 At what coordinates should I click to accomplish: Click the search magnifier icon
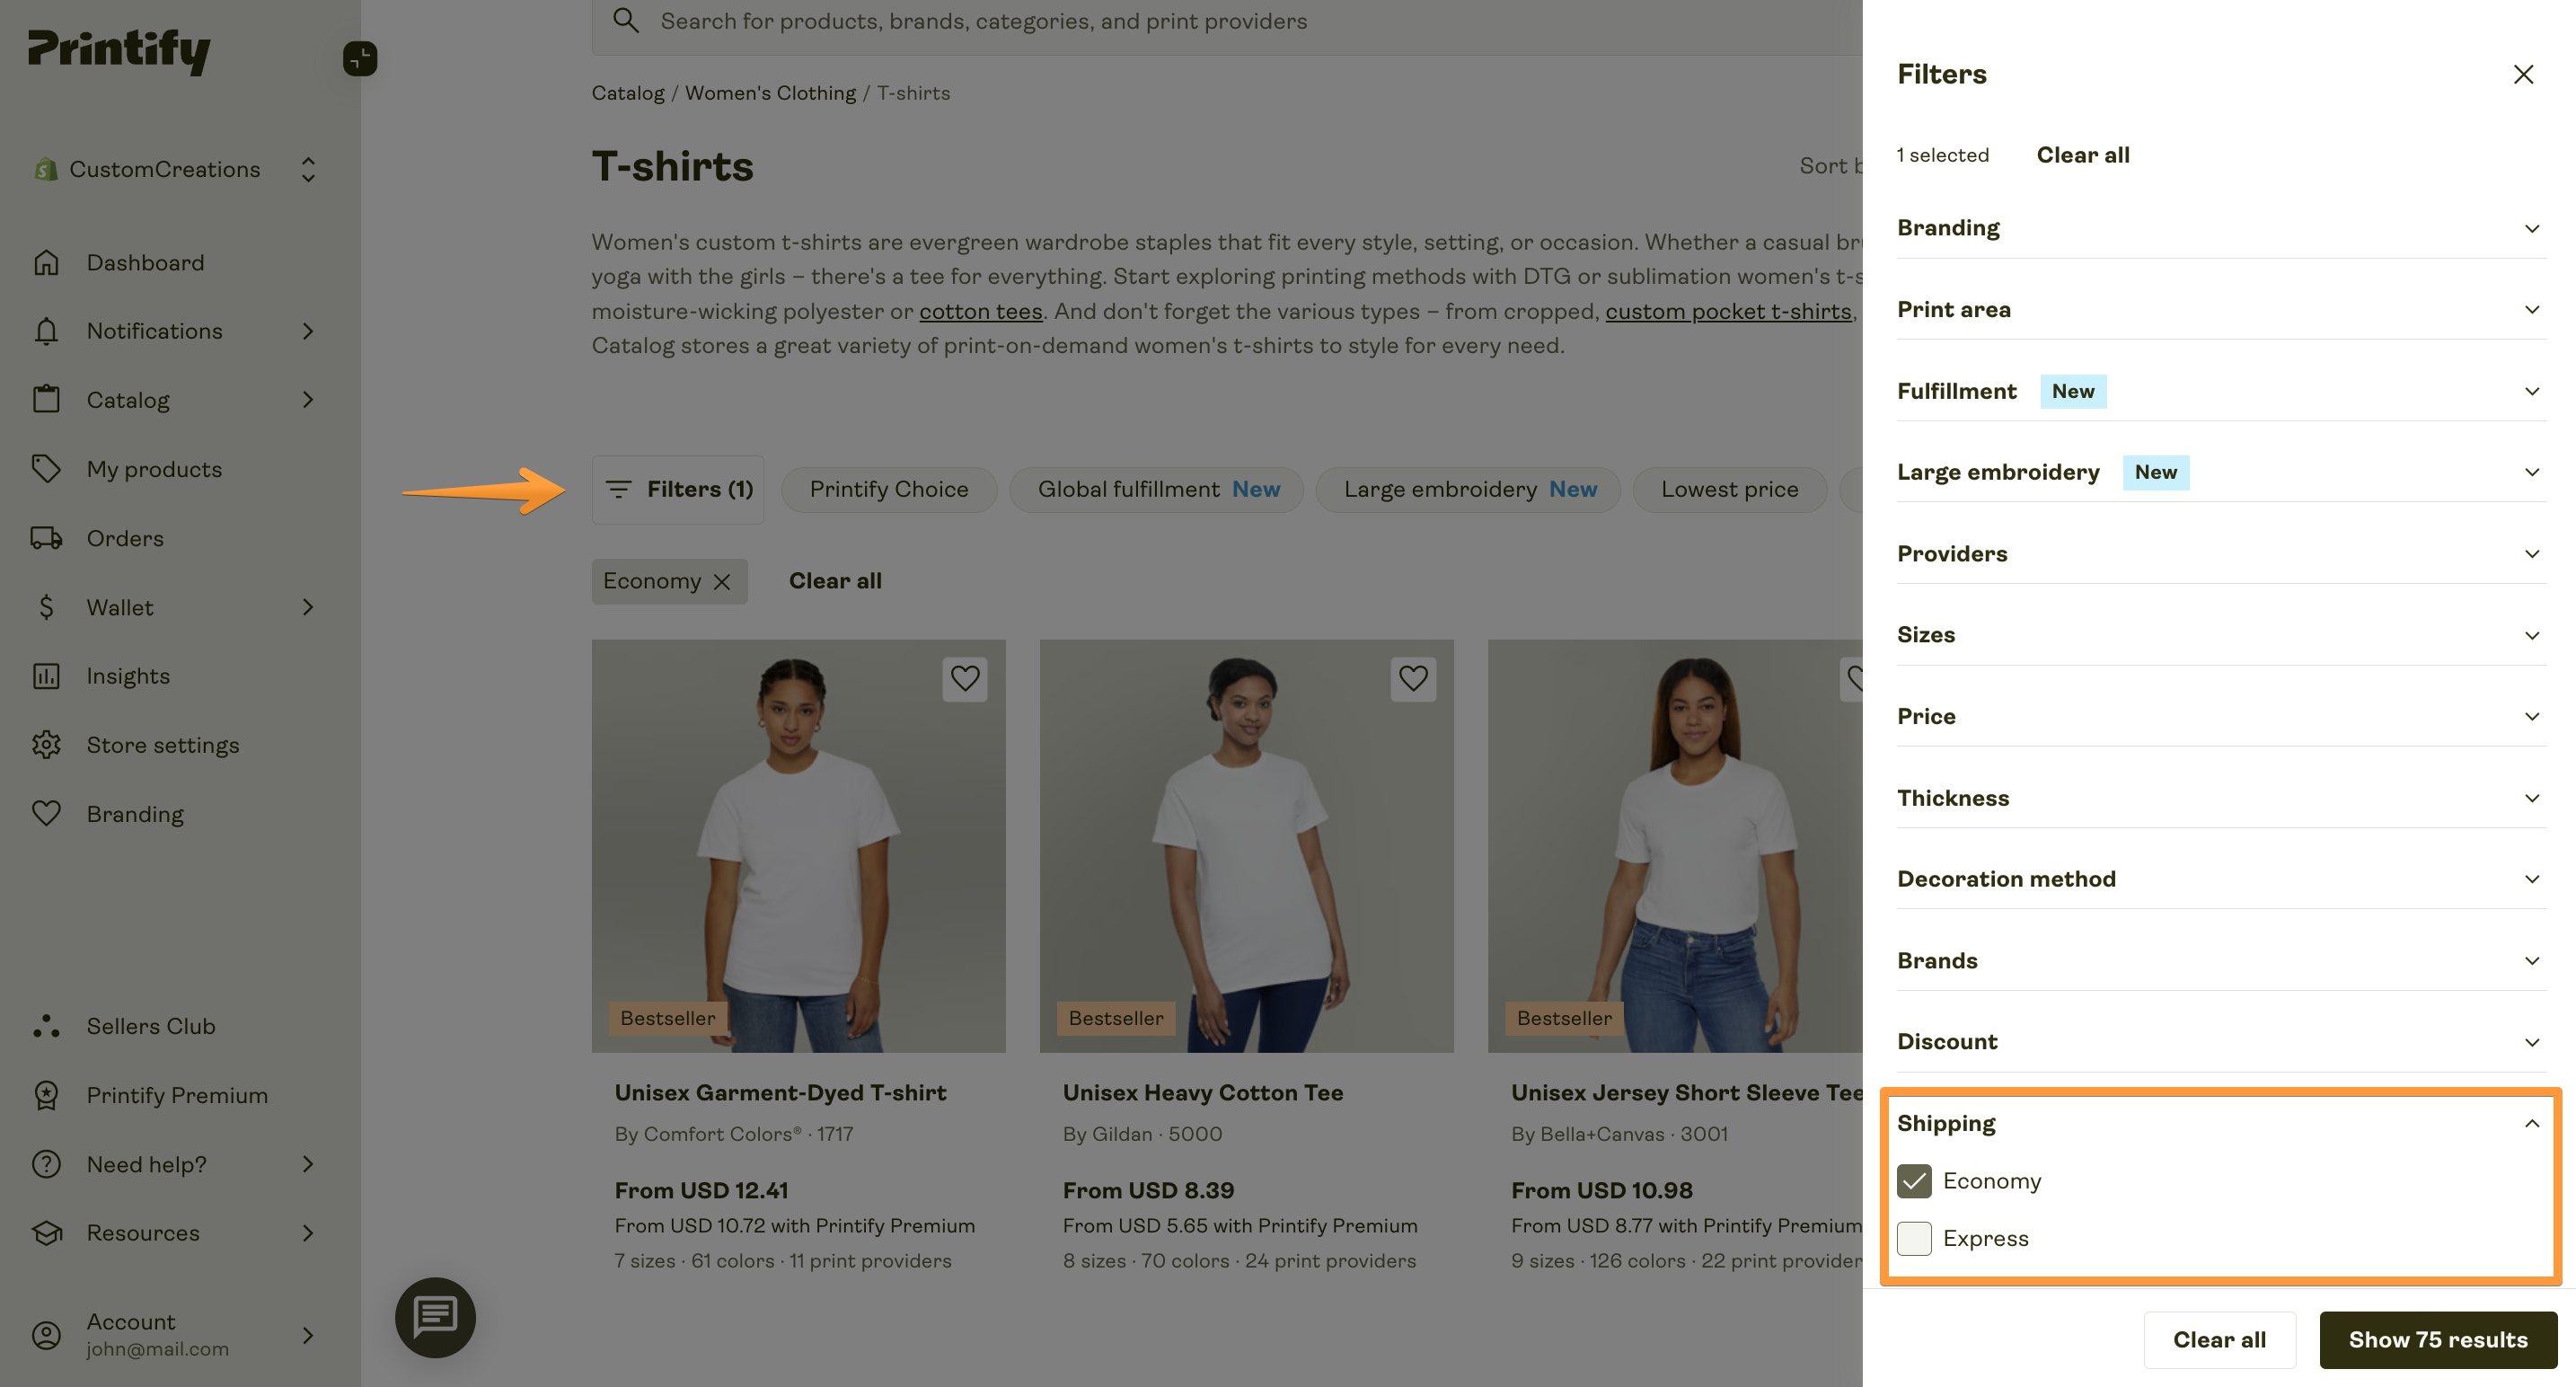click(x=626, y=20)
